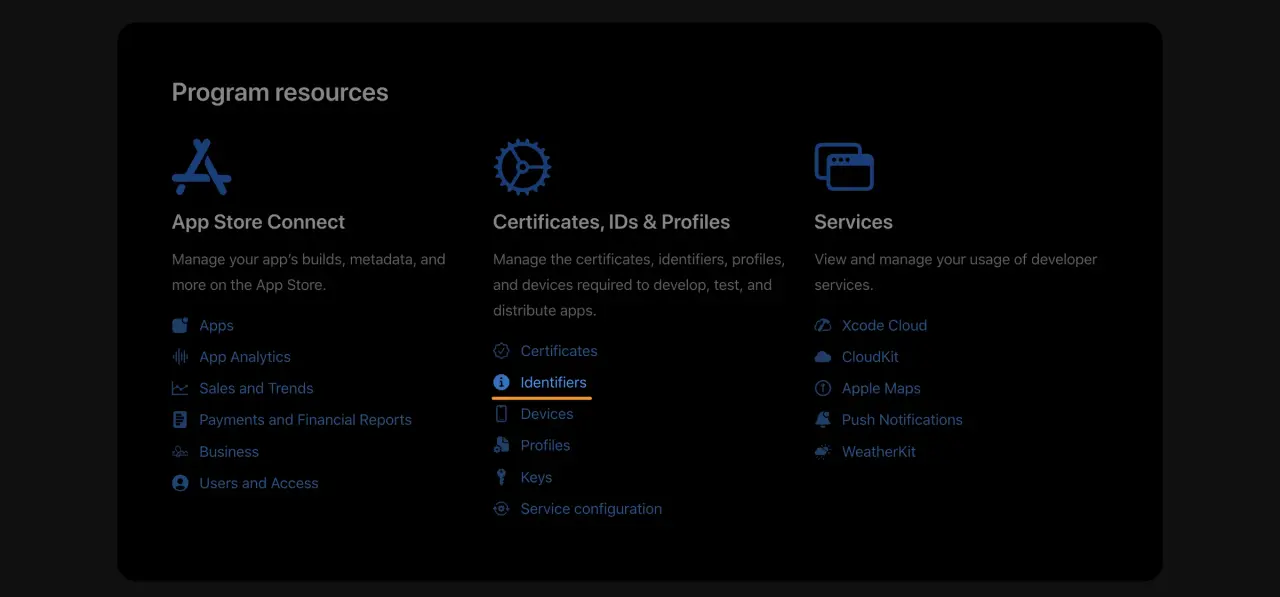Click the seal icon beside Certificates
The height and width of the screenshot is (597, 1280).
coord(501,351)
